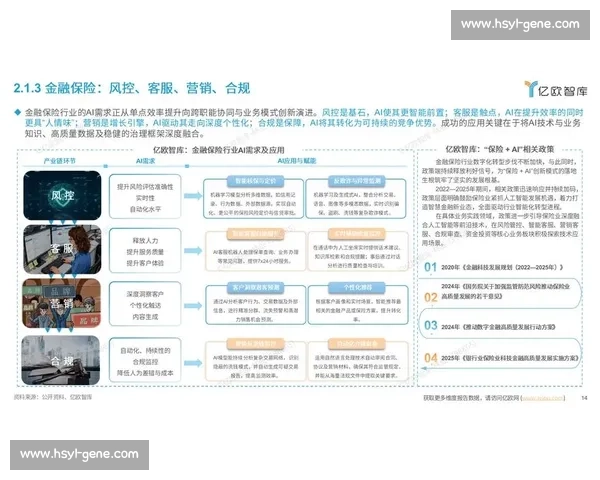Click the 降低人为差错与成本 text line
Screen dimensions: 600x480
pyautogui.click(x=145, y=373)
